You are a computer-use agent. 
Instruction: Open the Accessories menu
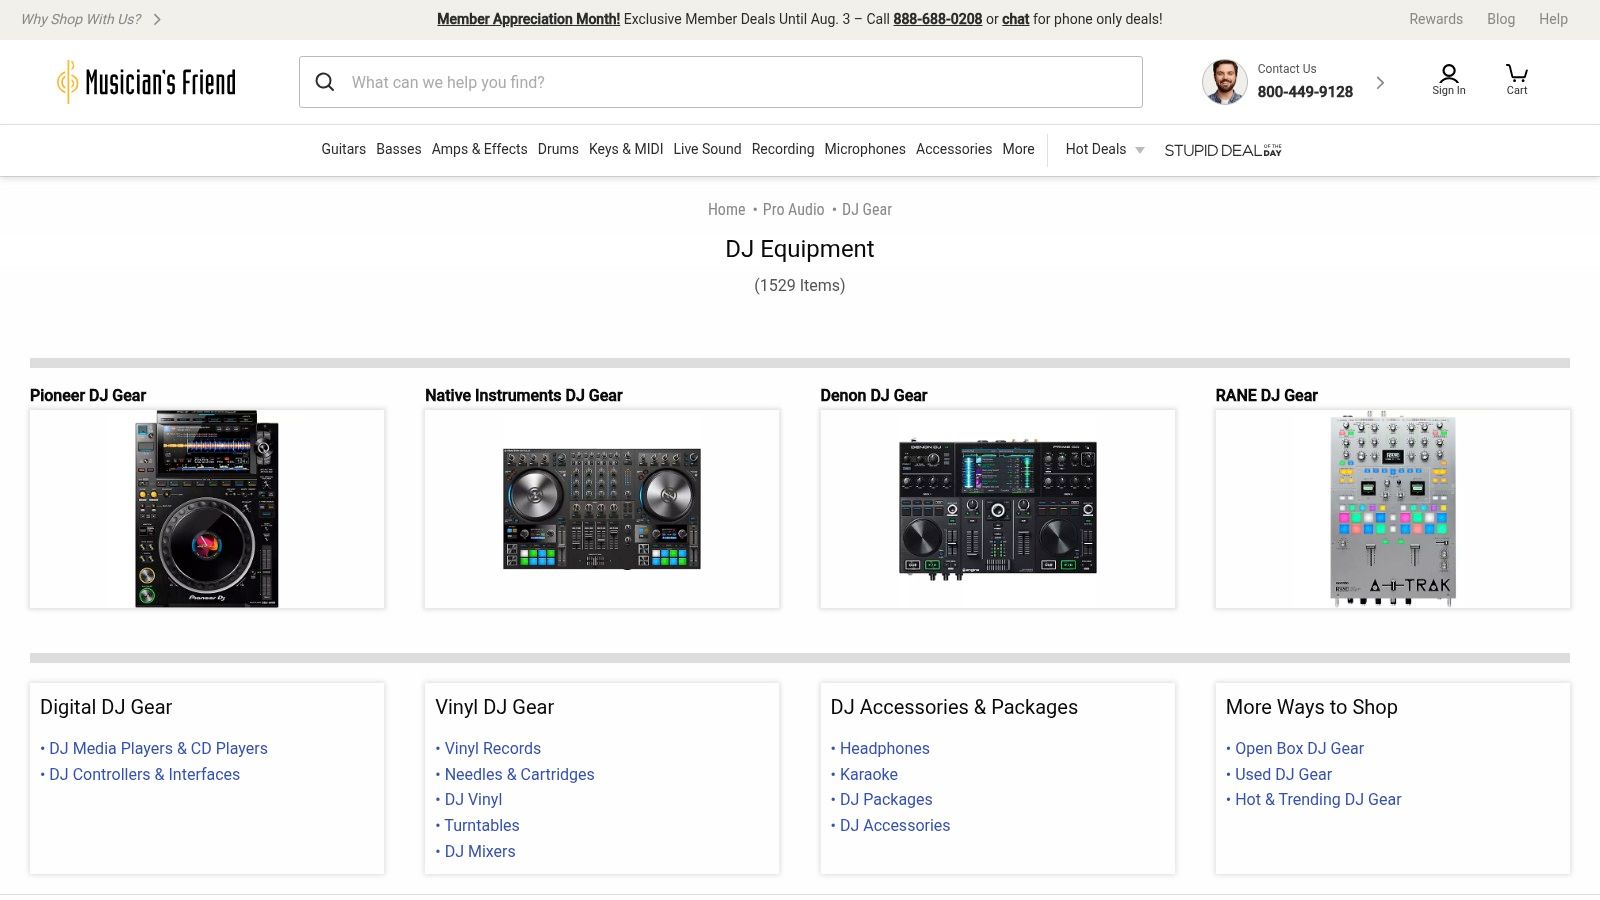954,149
